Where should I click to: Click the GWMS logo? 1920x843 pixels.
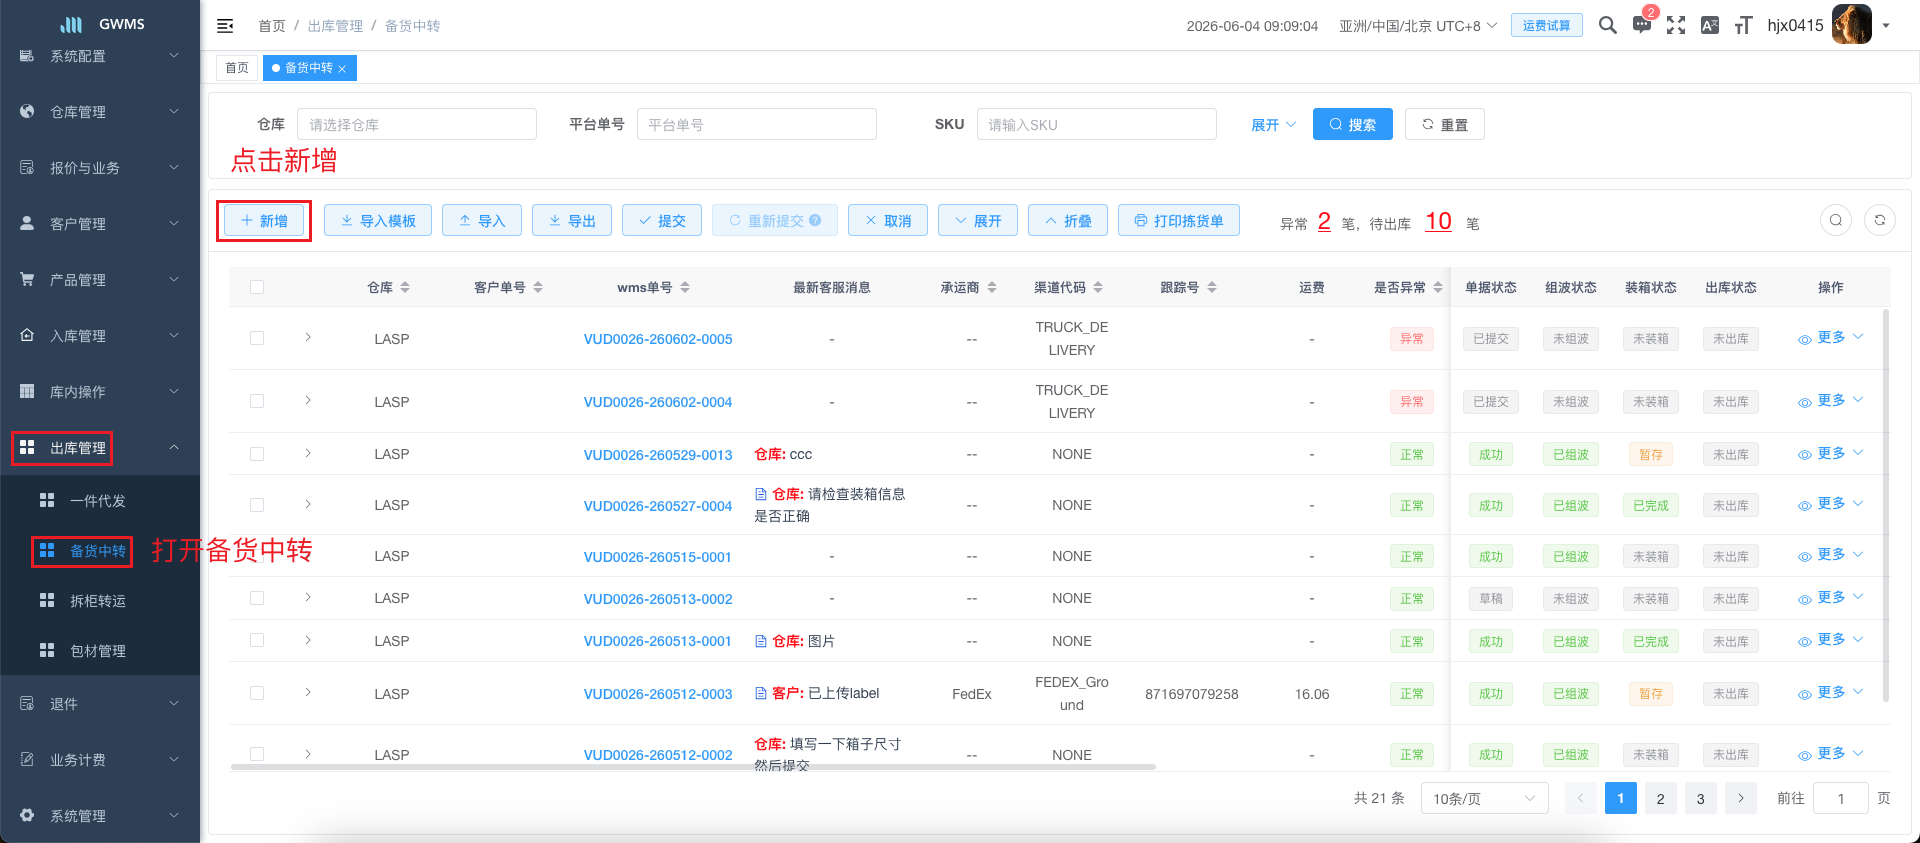(101, 24)
